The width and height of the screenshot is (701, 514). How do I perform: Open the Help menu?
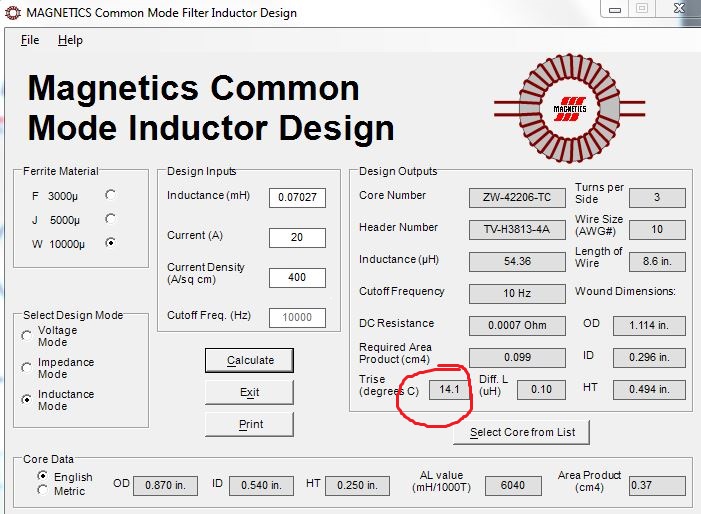70,40
